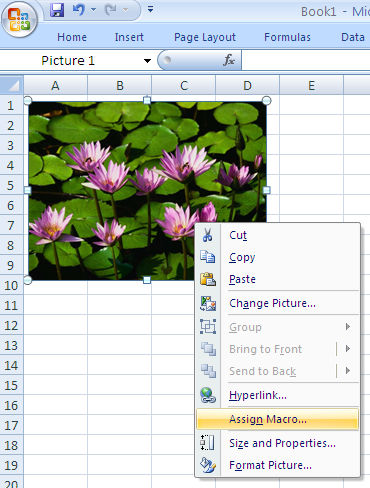Select column C header
The width and height of the screenshot is (370, 488).
pos(184,86)
